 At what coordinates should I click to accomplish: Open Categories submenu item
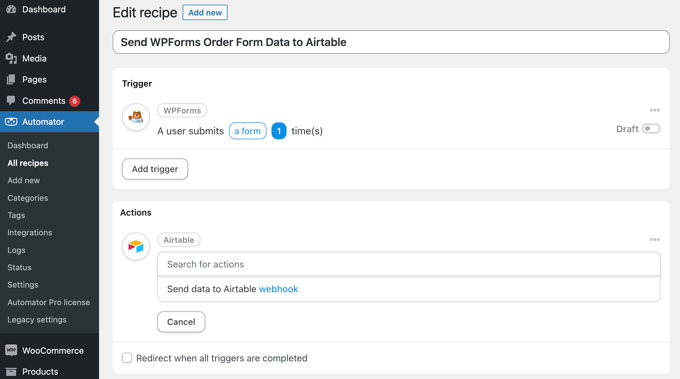(x=28, y=198)
